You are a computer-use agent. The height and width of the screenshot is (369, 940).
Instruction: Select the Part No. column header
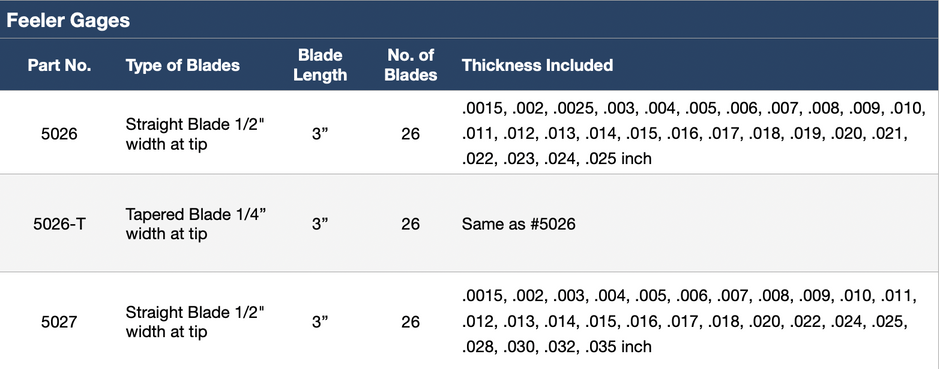59,65
